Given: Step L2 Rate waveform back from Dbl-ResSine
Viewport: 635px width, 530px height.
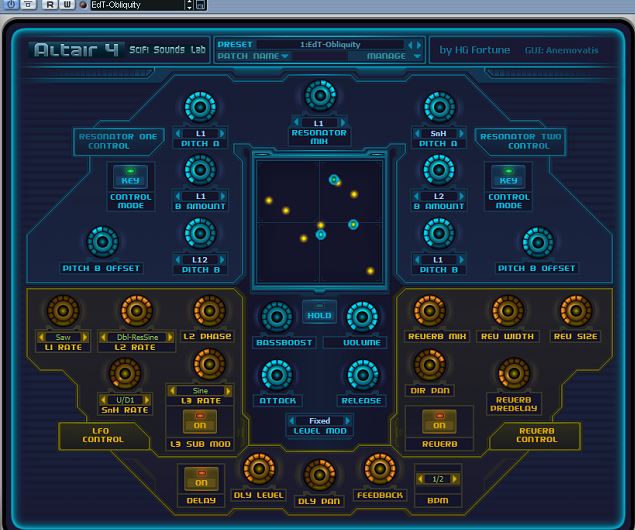Looking at the screenshot, I should [x=103, y=337].
